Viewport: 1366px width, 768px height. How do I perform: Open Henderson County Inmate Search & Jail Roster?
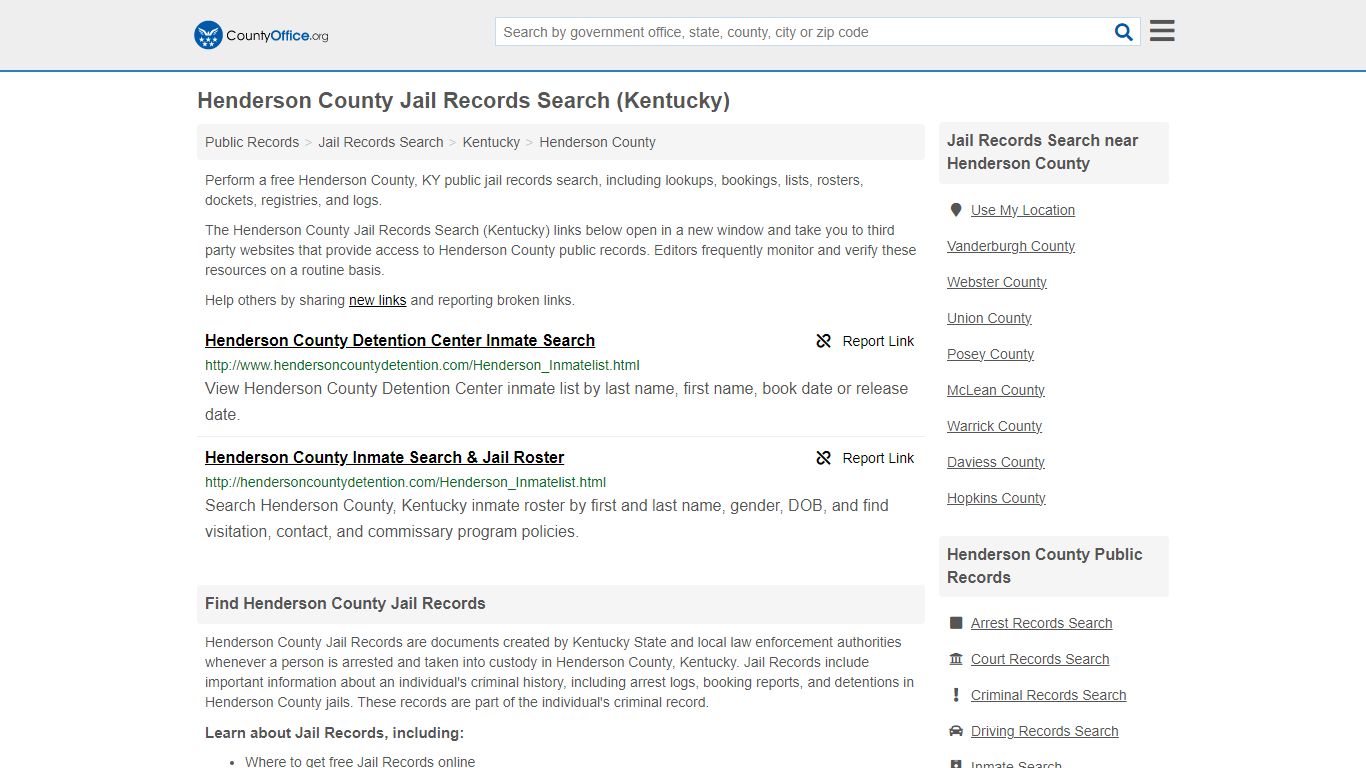click(385, 457)
